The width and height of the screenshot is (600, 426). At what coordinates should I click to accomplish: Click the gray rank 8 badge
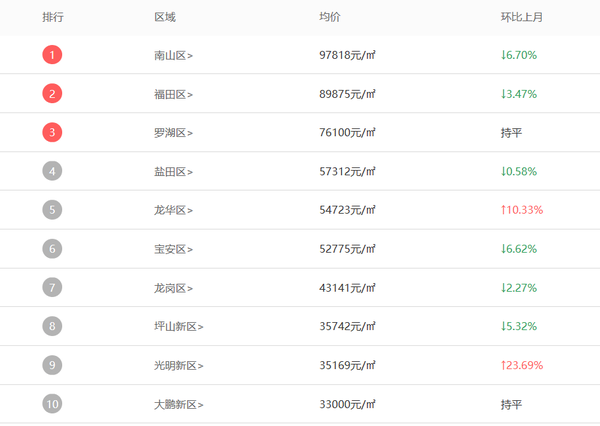click(x=52, y=326)
